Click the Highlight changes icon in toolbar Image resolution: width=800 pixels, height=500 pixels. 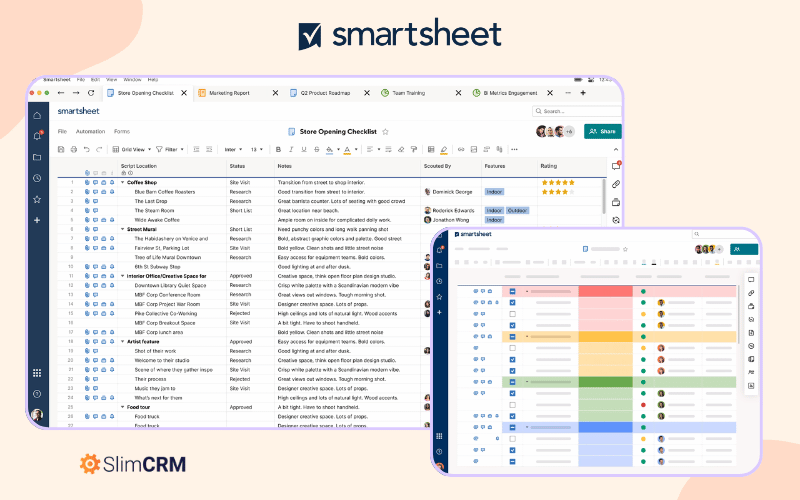(444, 149)
